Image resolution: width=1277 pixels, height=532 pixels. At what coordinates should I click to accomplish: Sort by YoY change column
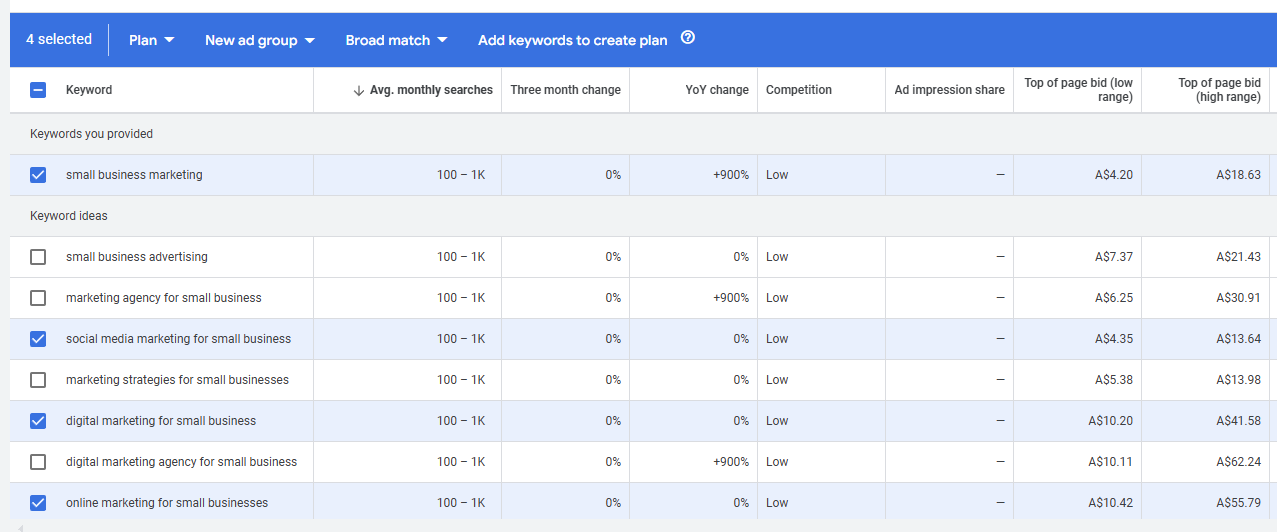tap(716, 90)
